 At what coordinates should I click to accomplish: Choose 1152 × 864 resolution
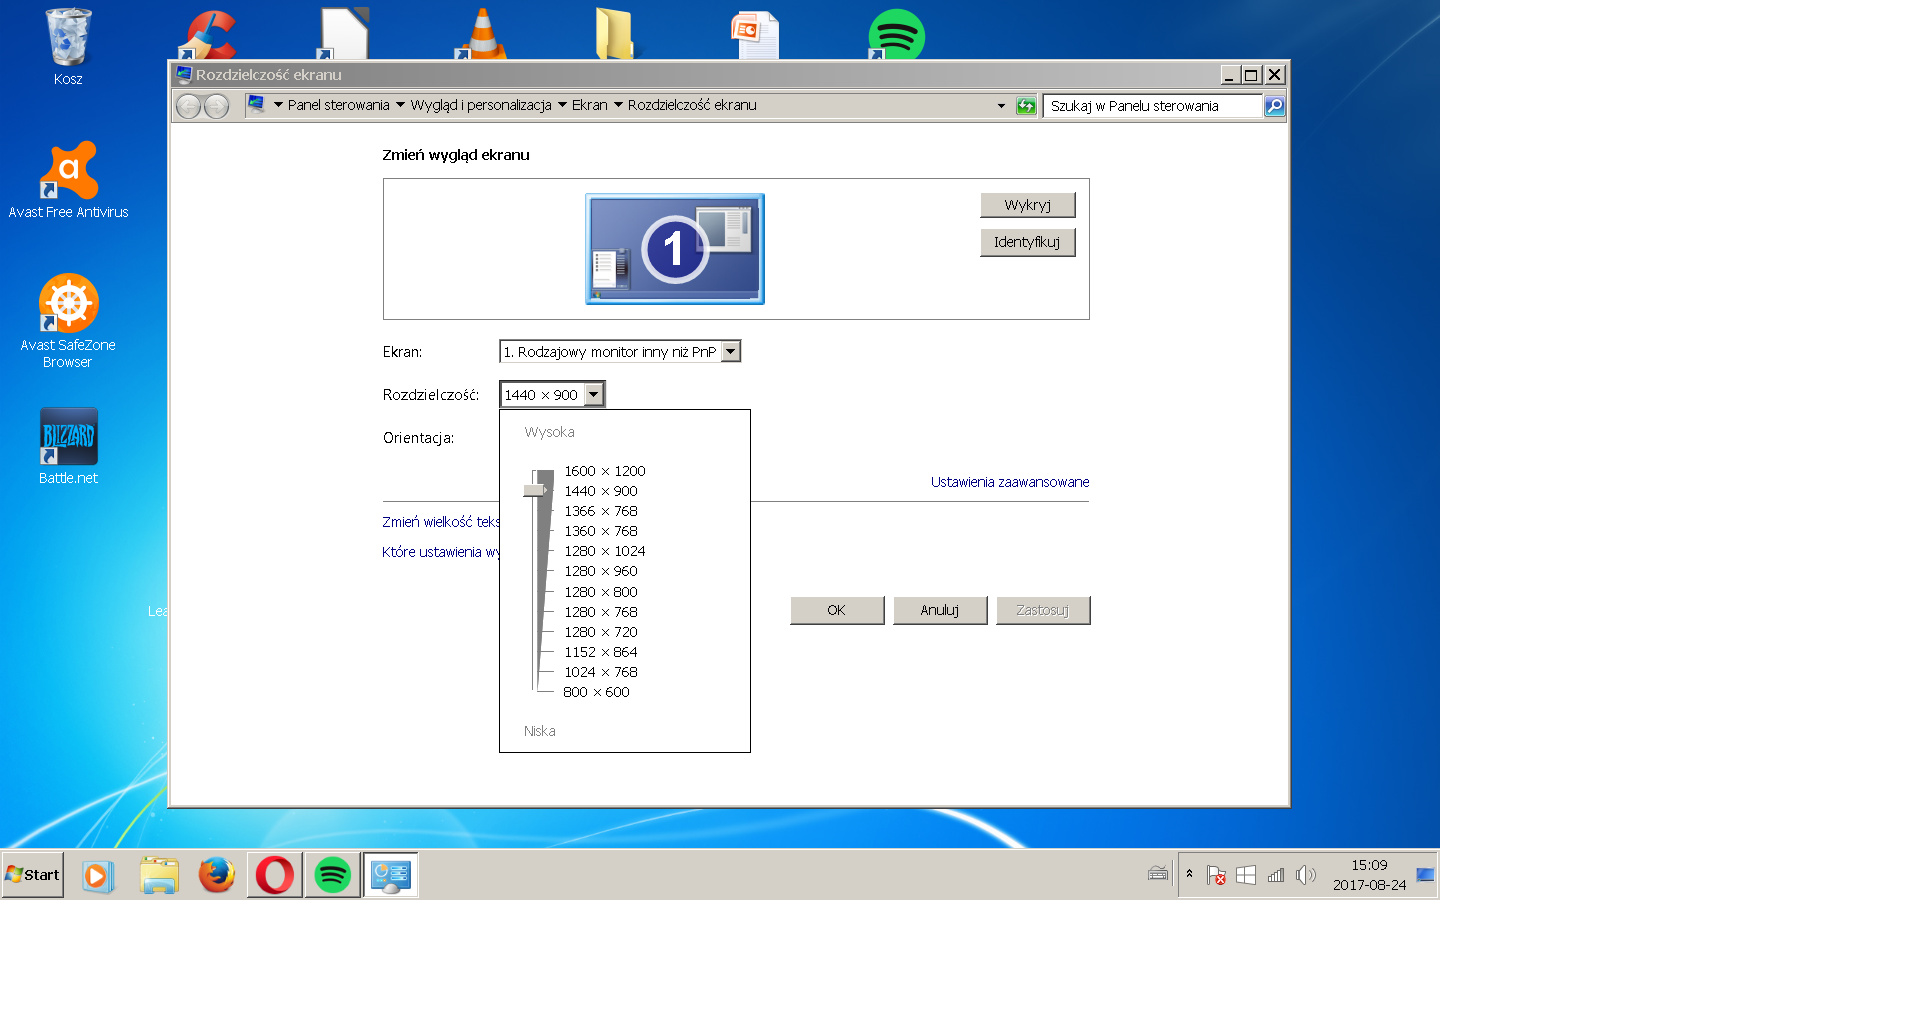(x=600, y=652)
